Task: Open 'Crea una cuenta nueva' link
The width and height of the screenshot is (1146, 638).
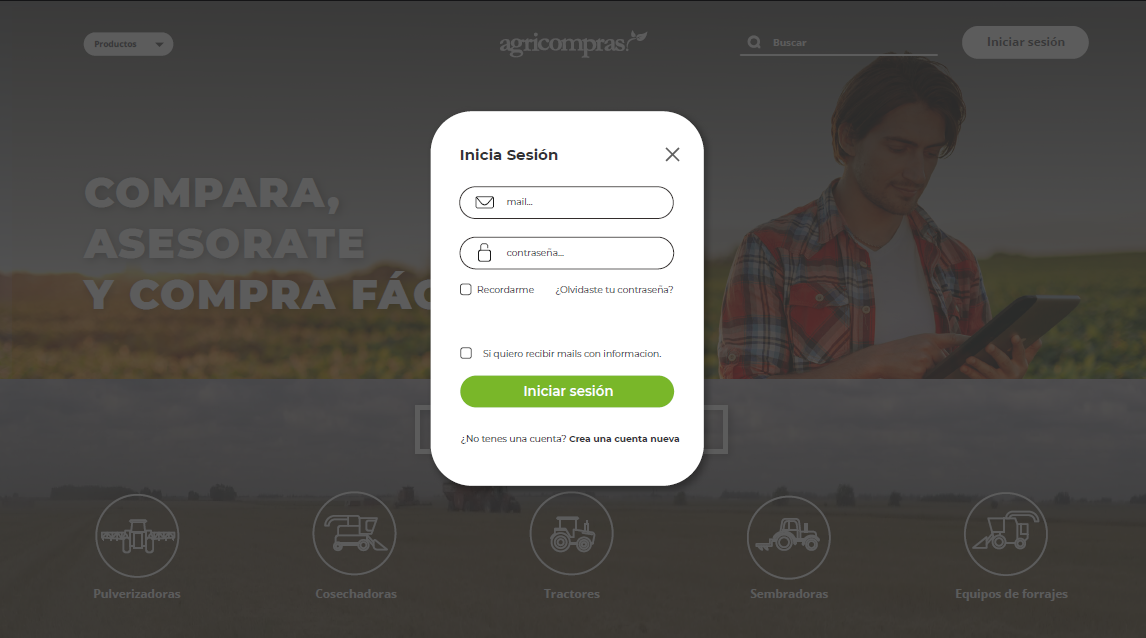Action: click(x=624, y=439)
